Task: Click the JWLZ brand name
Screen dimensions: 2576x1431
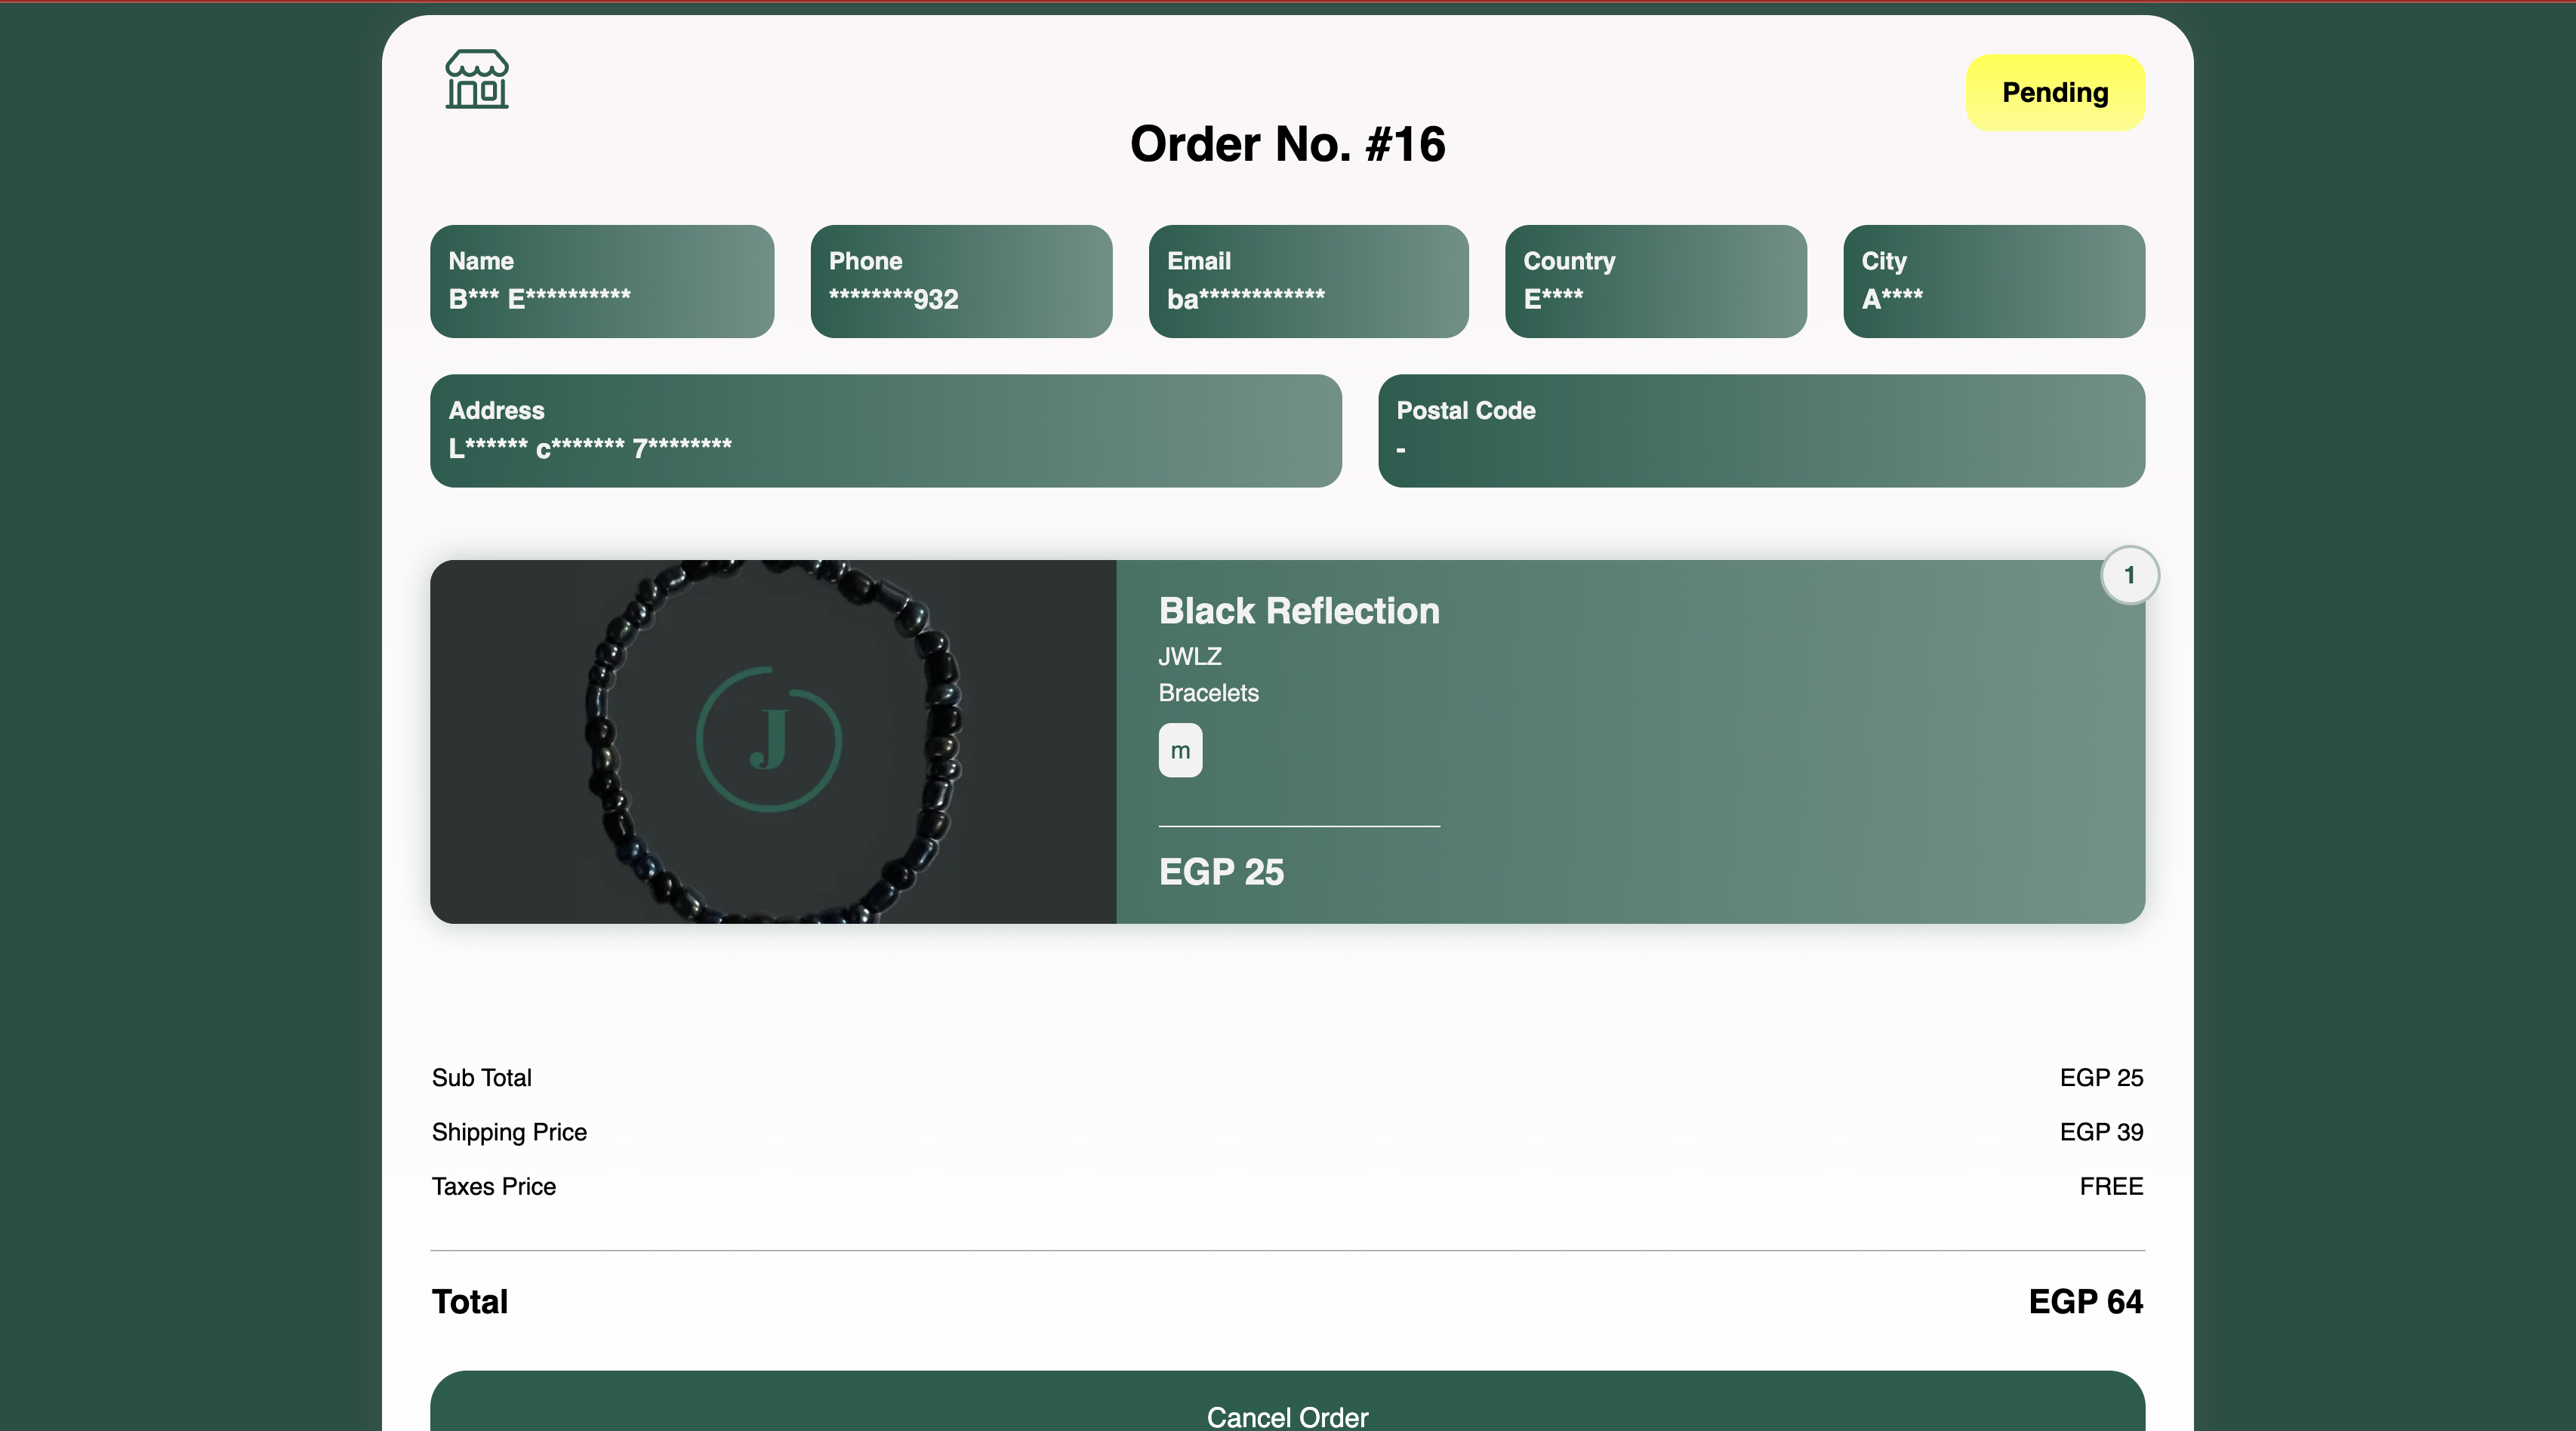Action: pyautogui.click(x=1189, y=657)
